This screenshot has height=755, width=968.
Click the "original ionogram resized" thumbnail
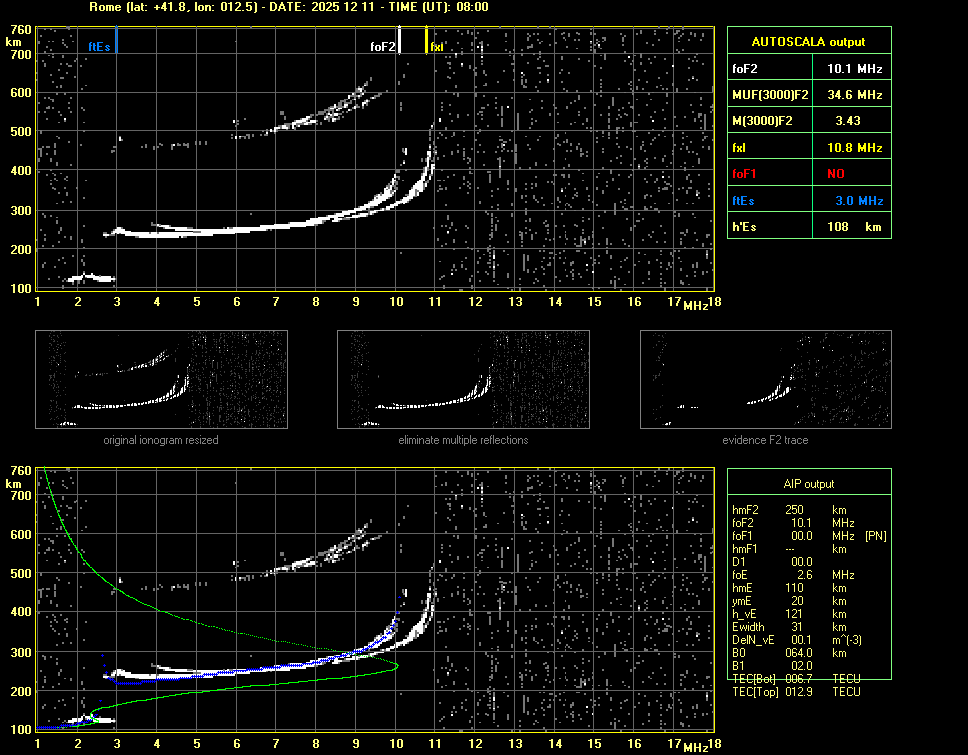161,380
